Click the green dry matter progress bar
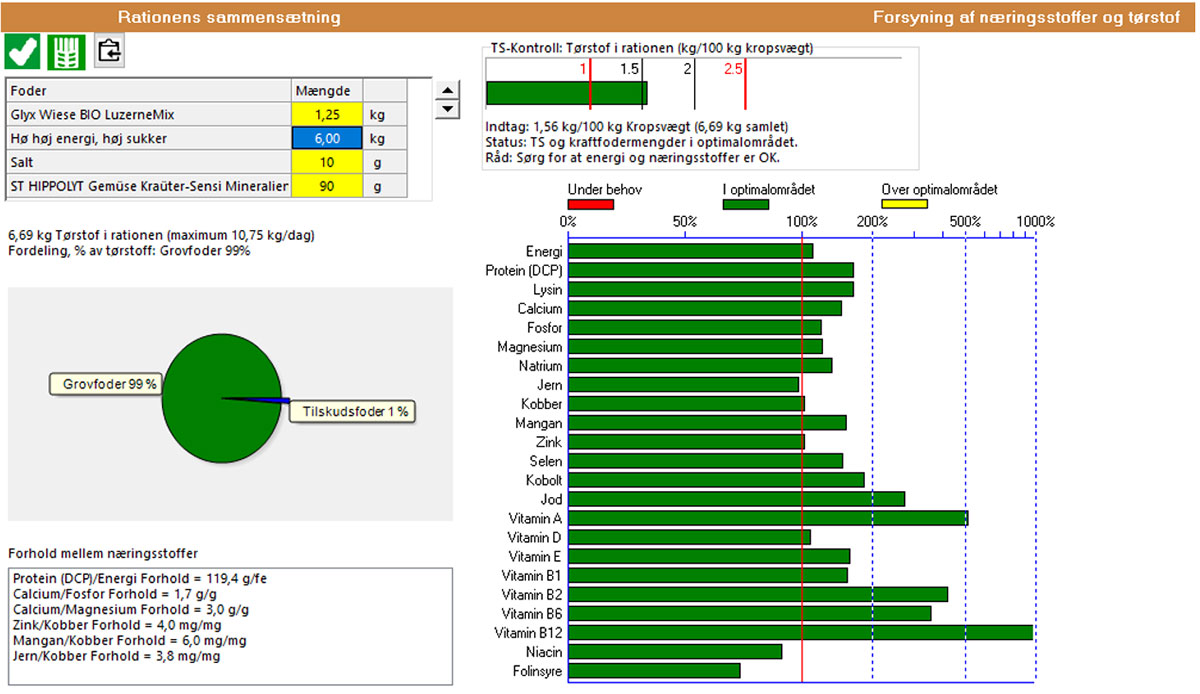The image size is (1200, 694). (x=566, y=93)
